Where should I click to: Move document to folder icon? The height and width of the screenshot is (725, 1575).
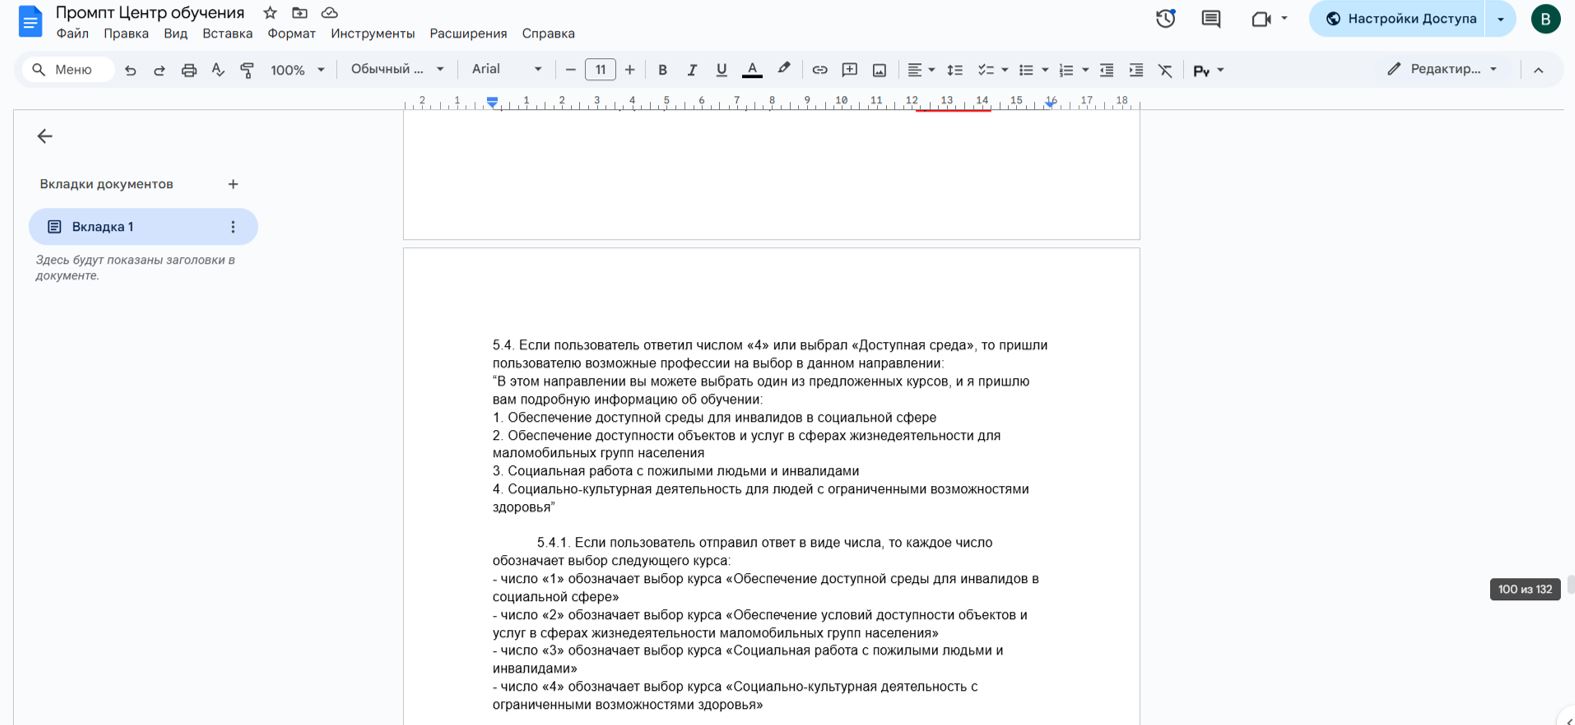(x=299, y=13)
